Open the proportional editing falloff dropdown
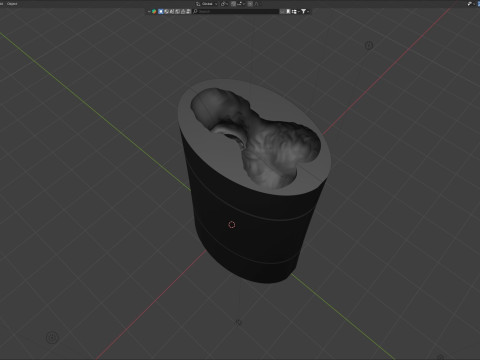480x360 pixels. click(258, 4)
